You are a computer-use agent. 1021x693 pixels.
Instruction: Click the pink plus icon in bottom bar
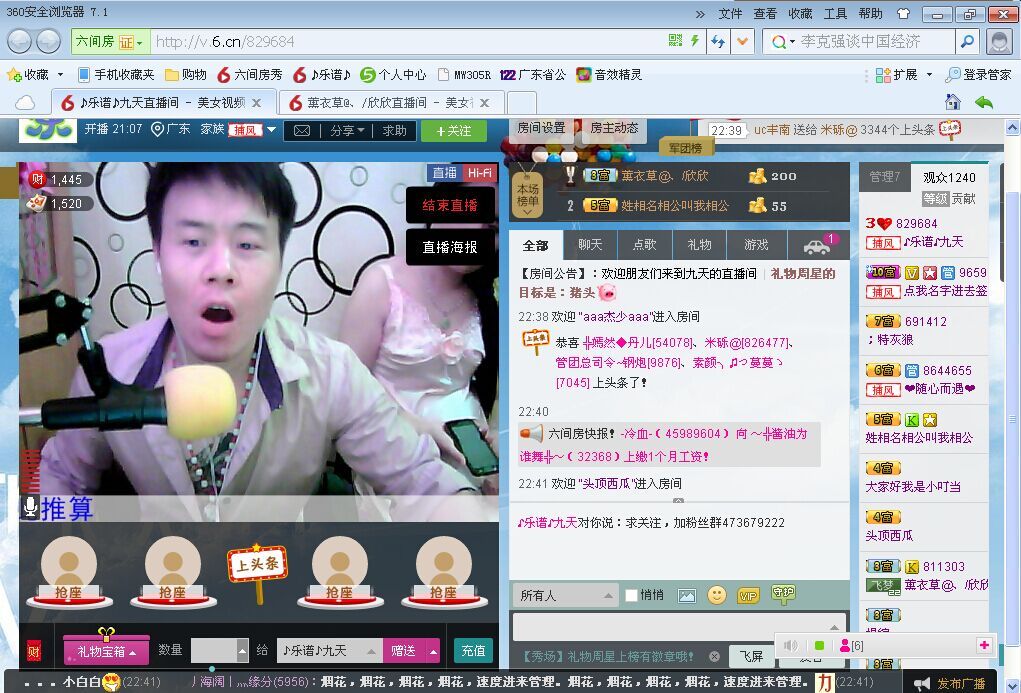(x=984, y=645)
